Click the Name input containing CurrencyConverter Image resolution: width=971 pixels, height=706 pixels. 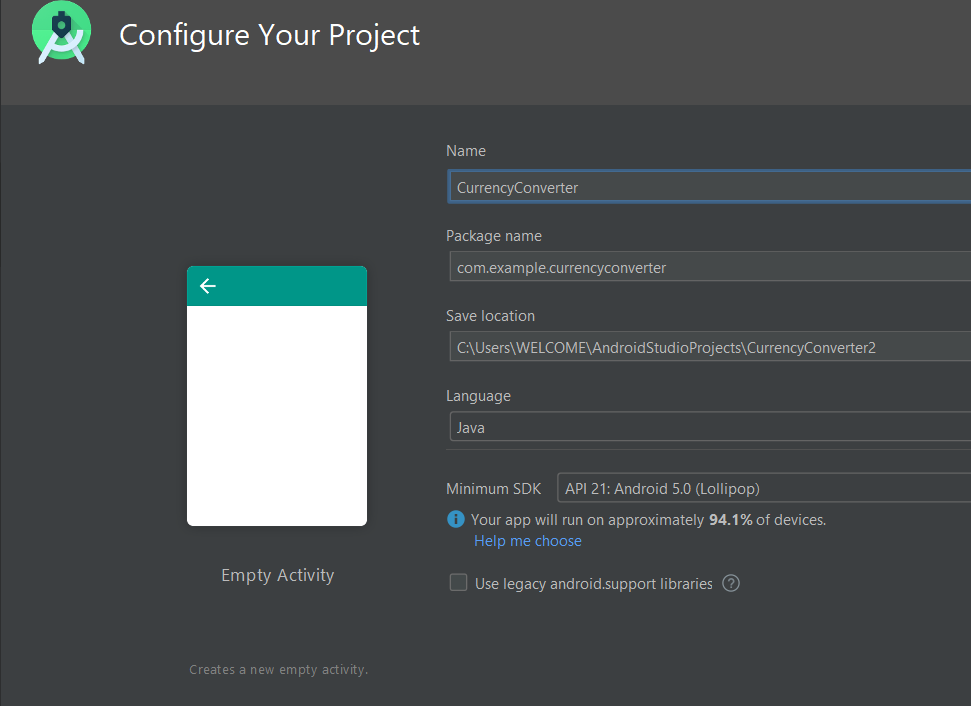[x=700, y=187]
